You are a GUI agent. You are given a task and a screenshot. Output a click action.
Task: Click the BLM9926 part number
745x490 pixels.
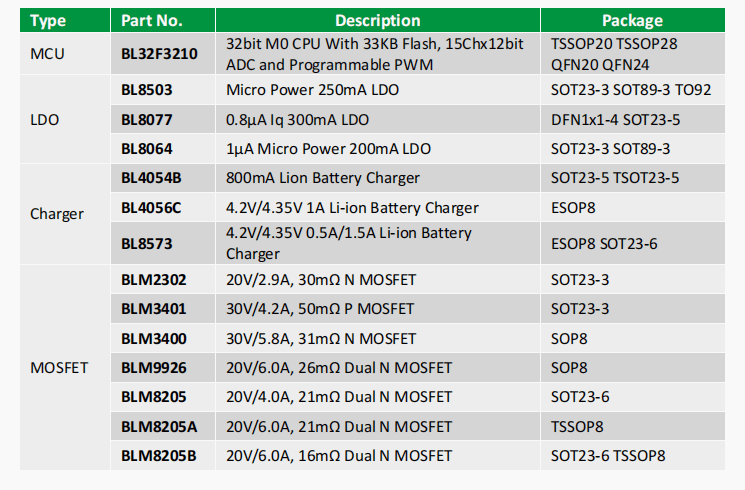[153, 367]
